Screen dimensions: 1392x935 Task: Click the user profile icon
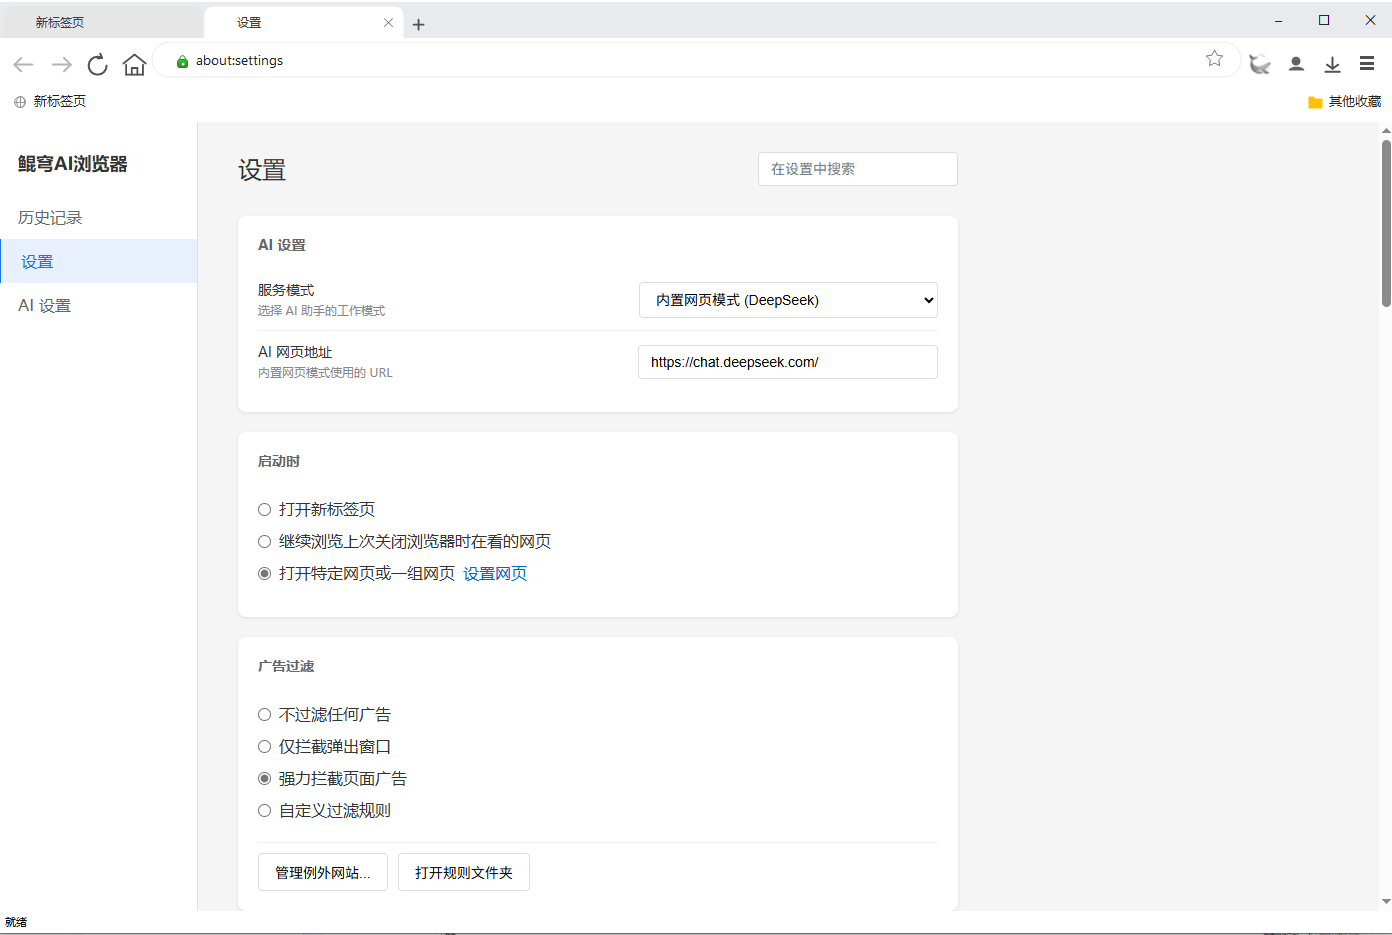pyautogui.click(x=1296, y=63)
